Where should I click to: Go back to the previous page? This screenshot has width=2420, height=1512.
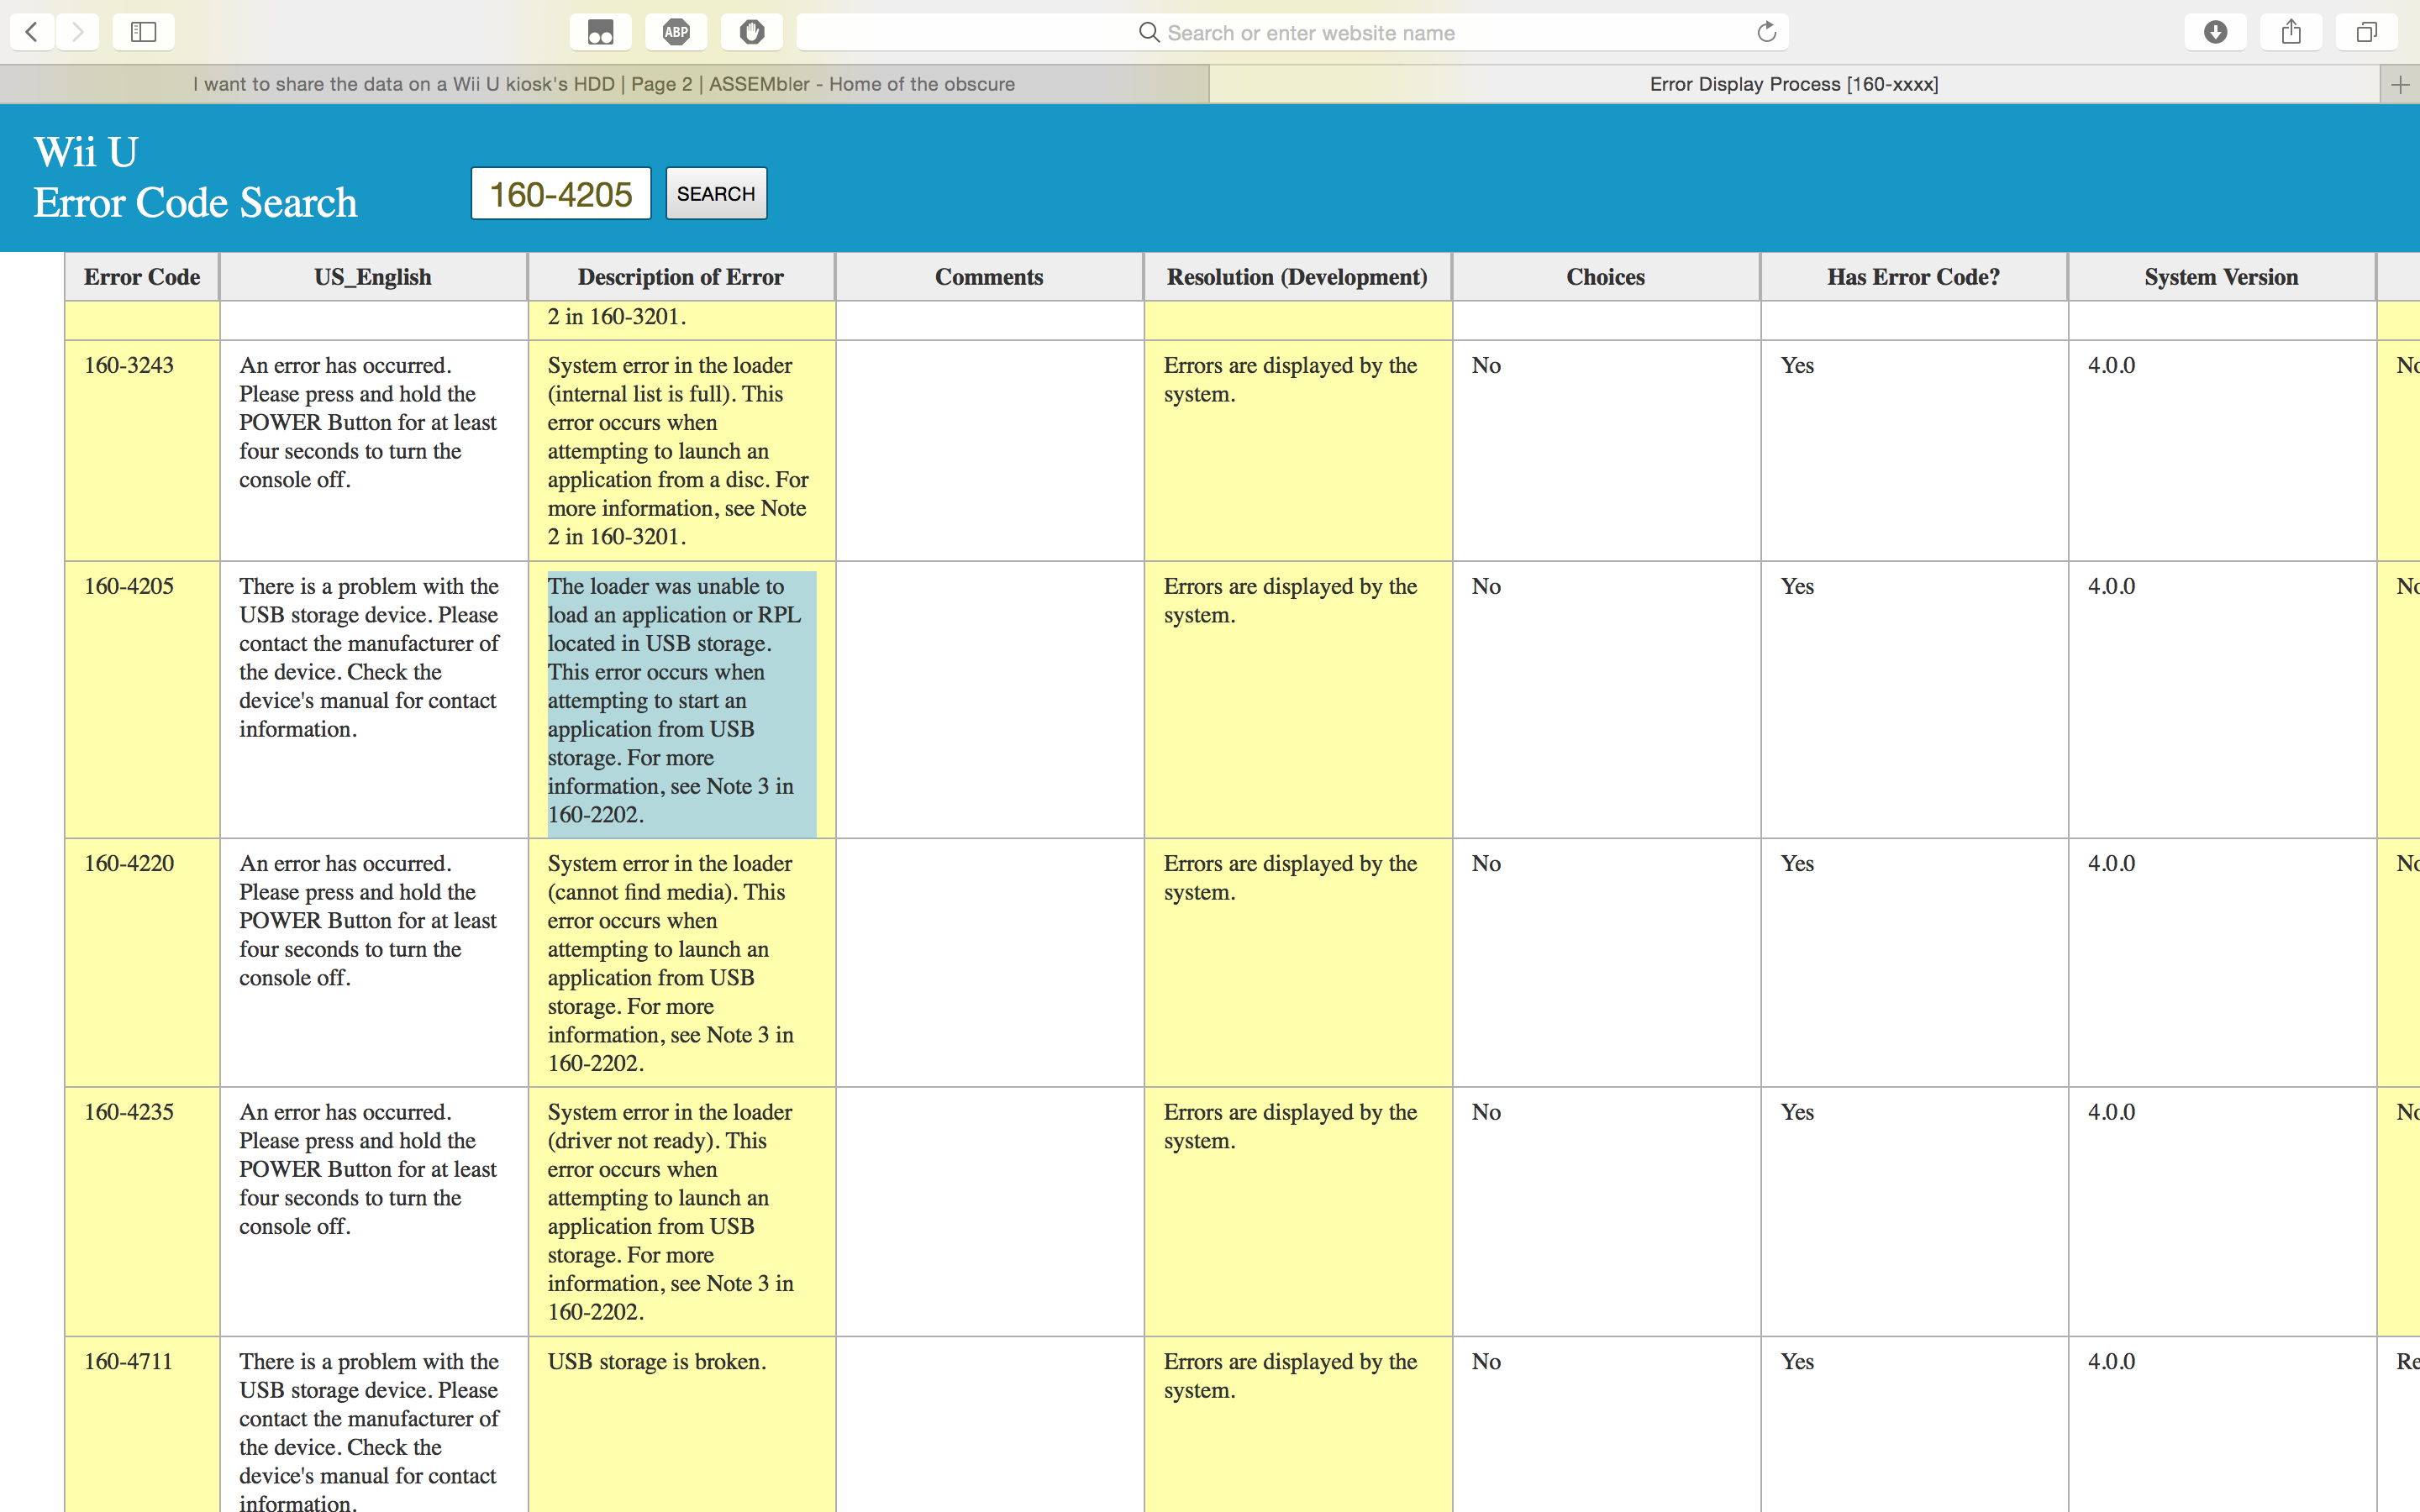tap(32, 32)
